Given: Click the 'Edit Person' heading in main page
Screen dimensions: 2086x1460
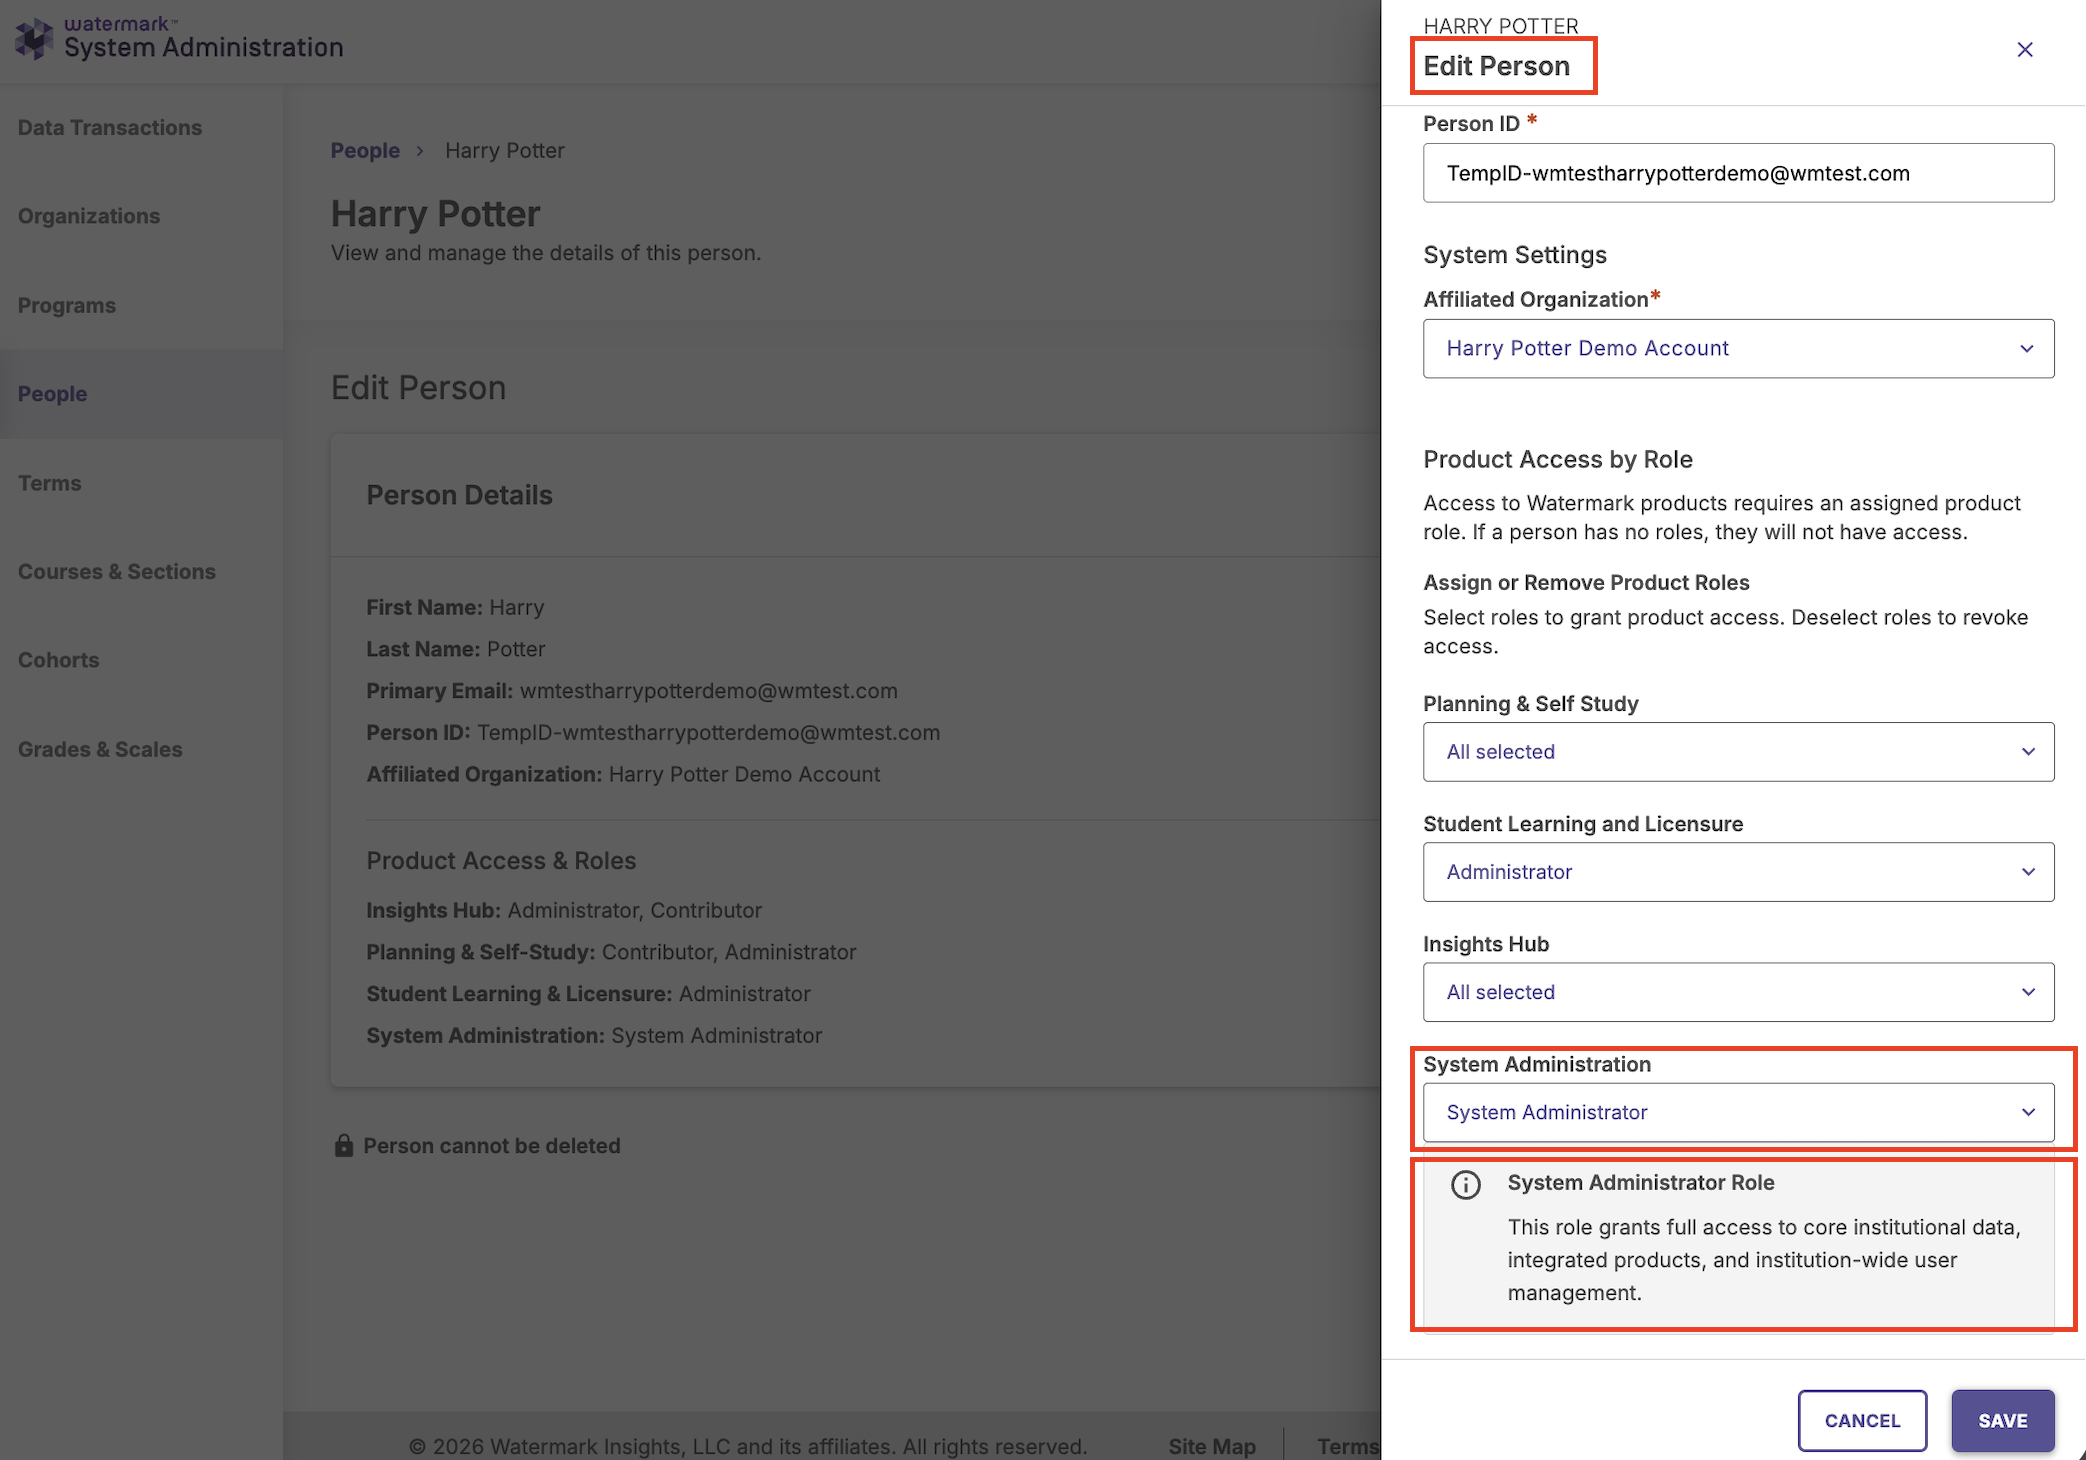Looking at the screenshot, I should 418,388.
